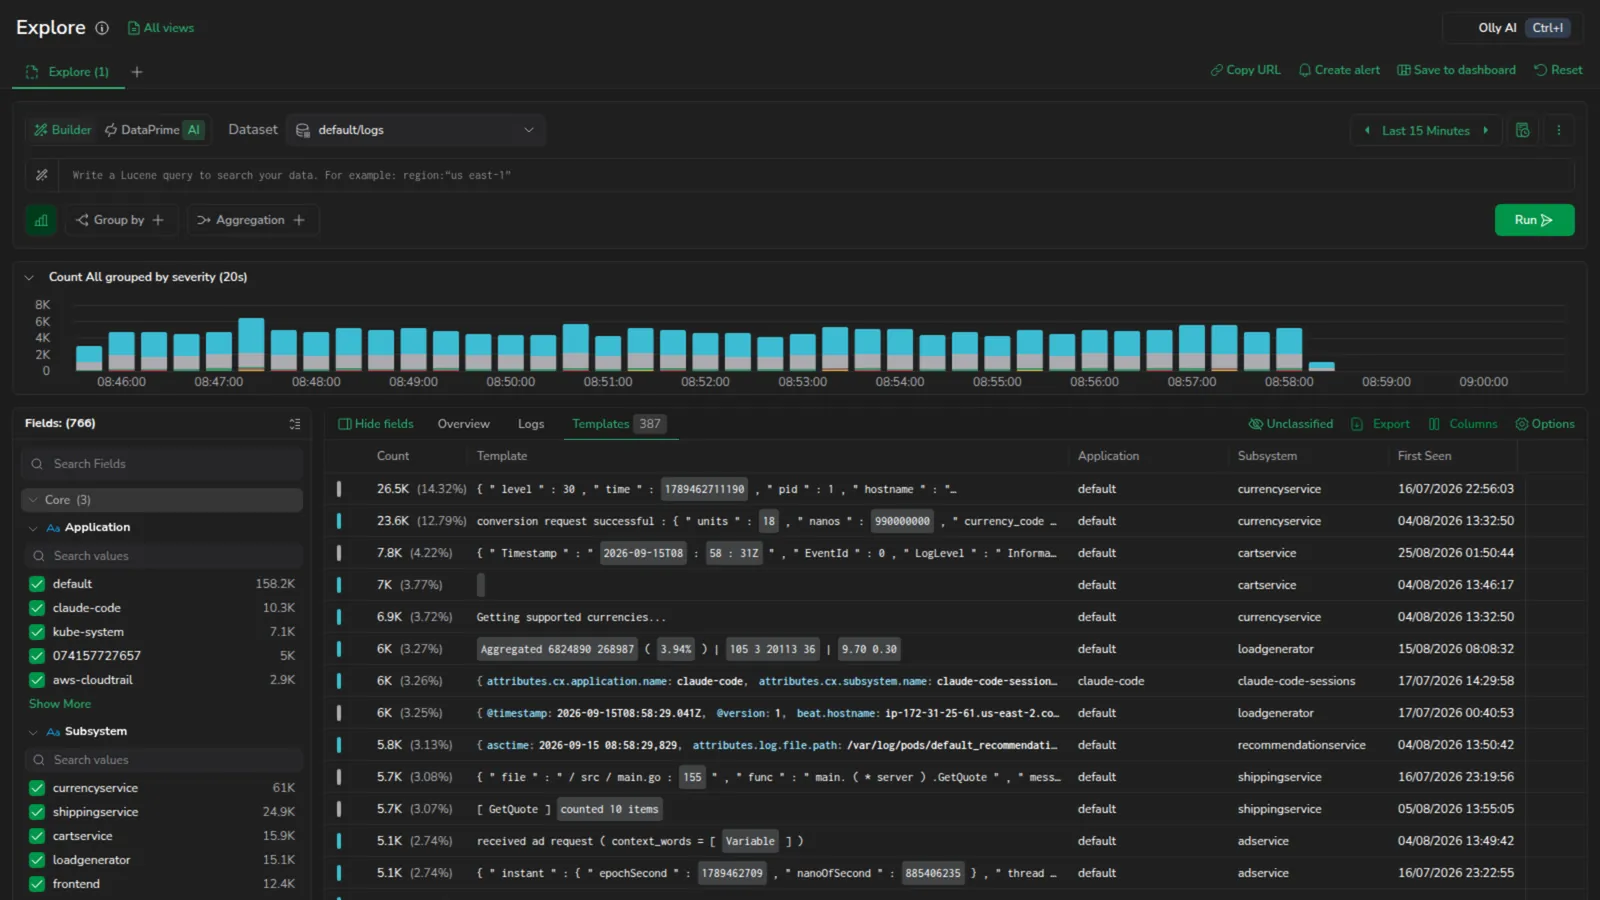Screen dimensions: 1600x900
Task: Switch to the Overview tab
Action: point(464,424)
